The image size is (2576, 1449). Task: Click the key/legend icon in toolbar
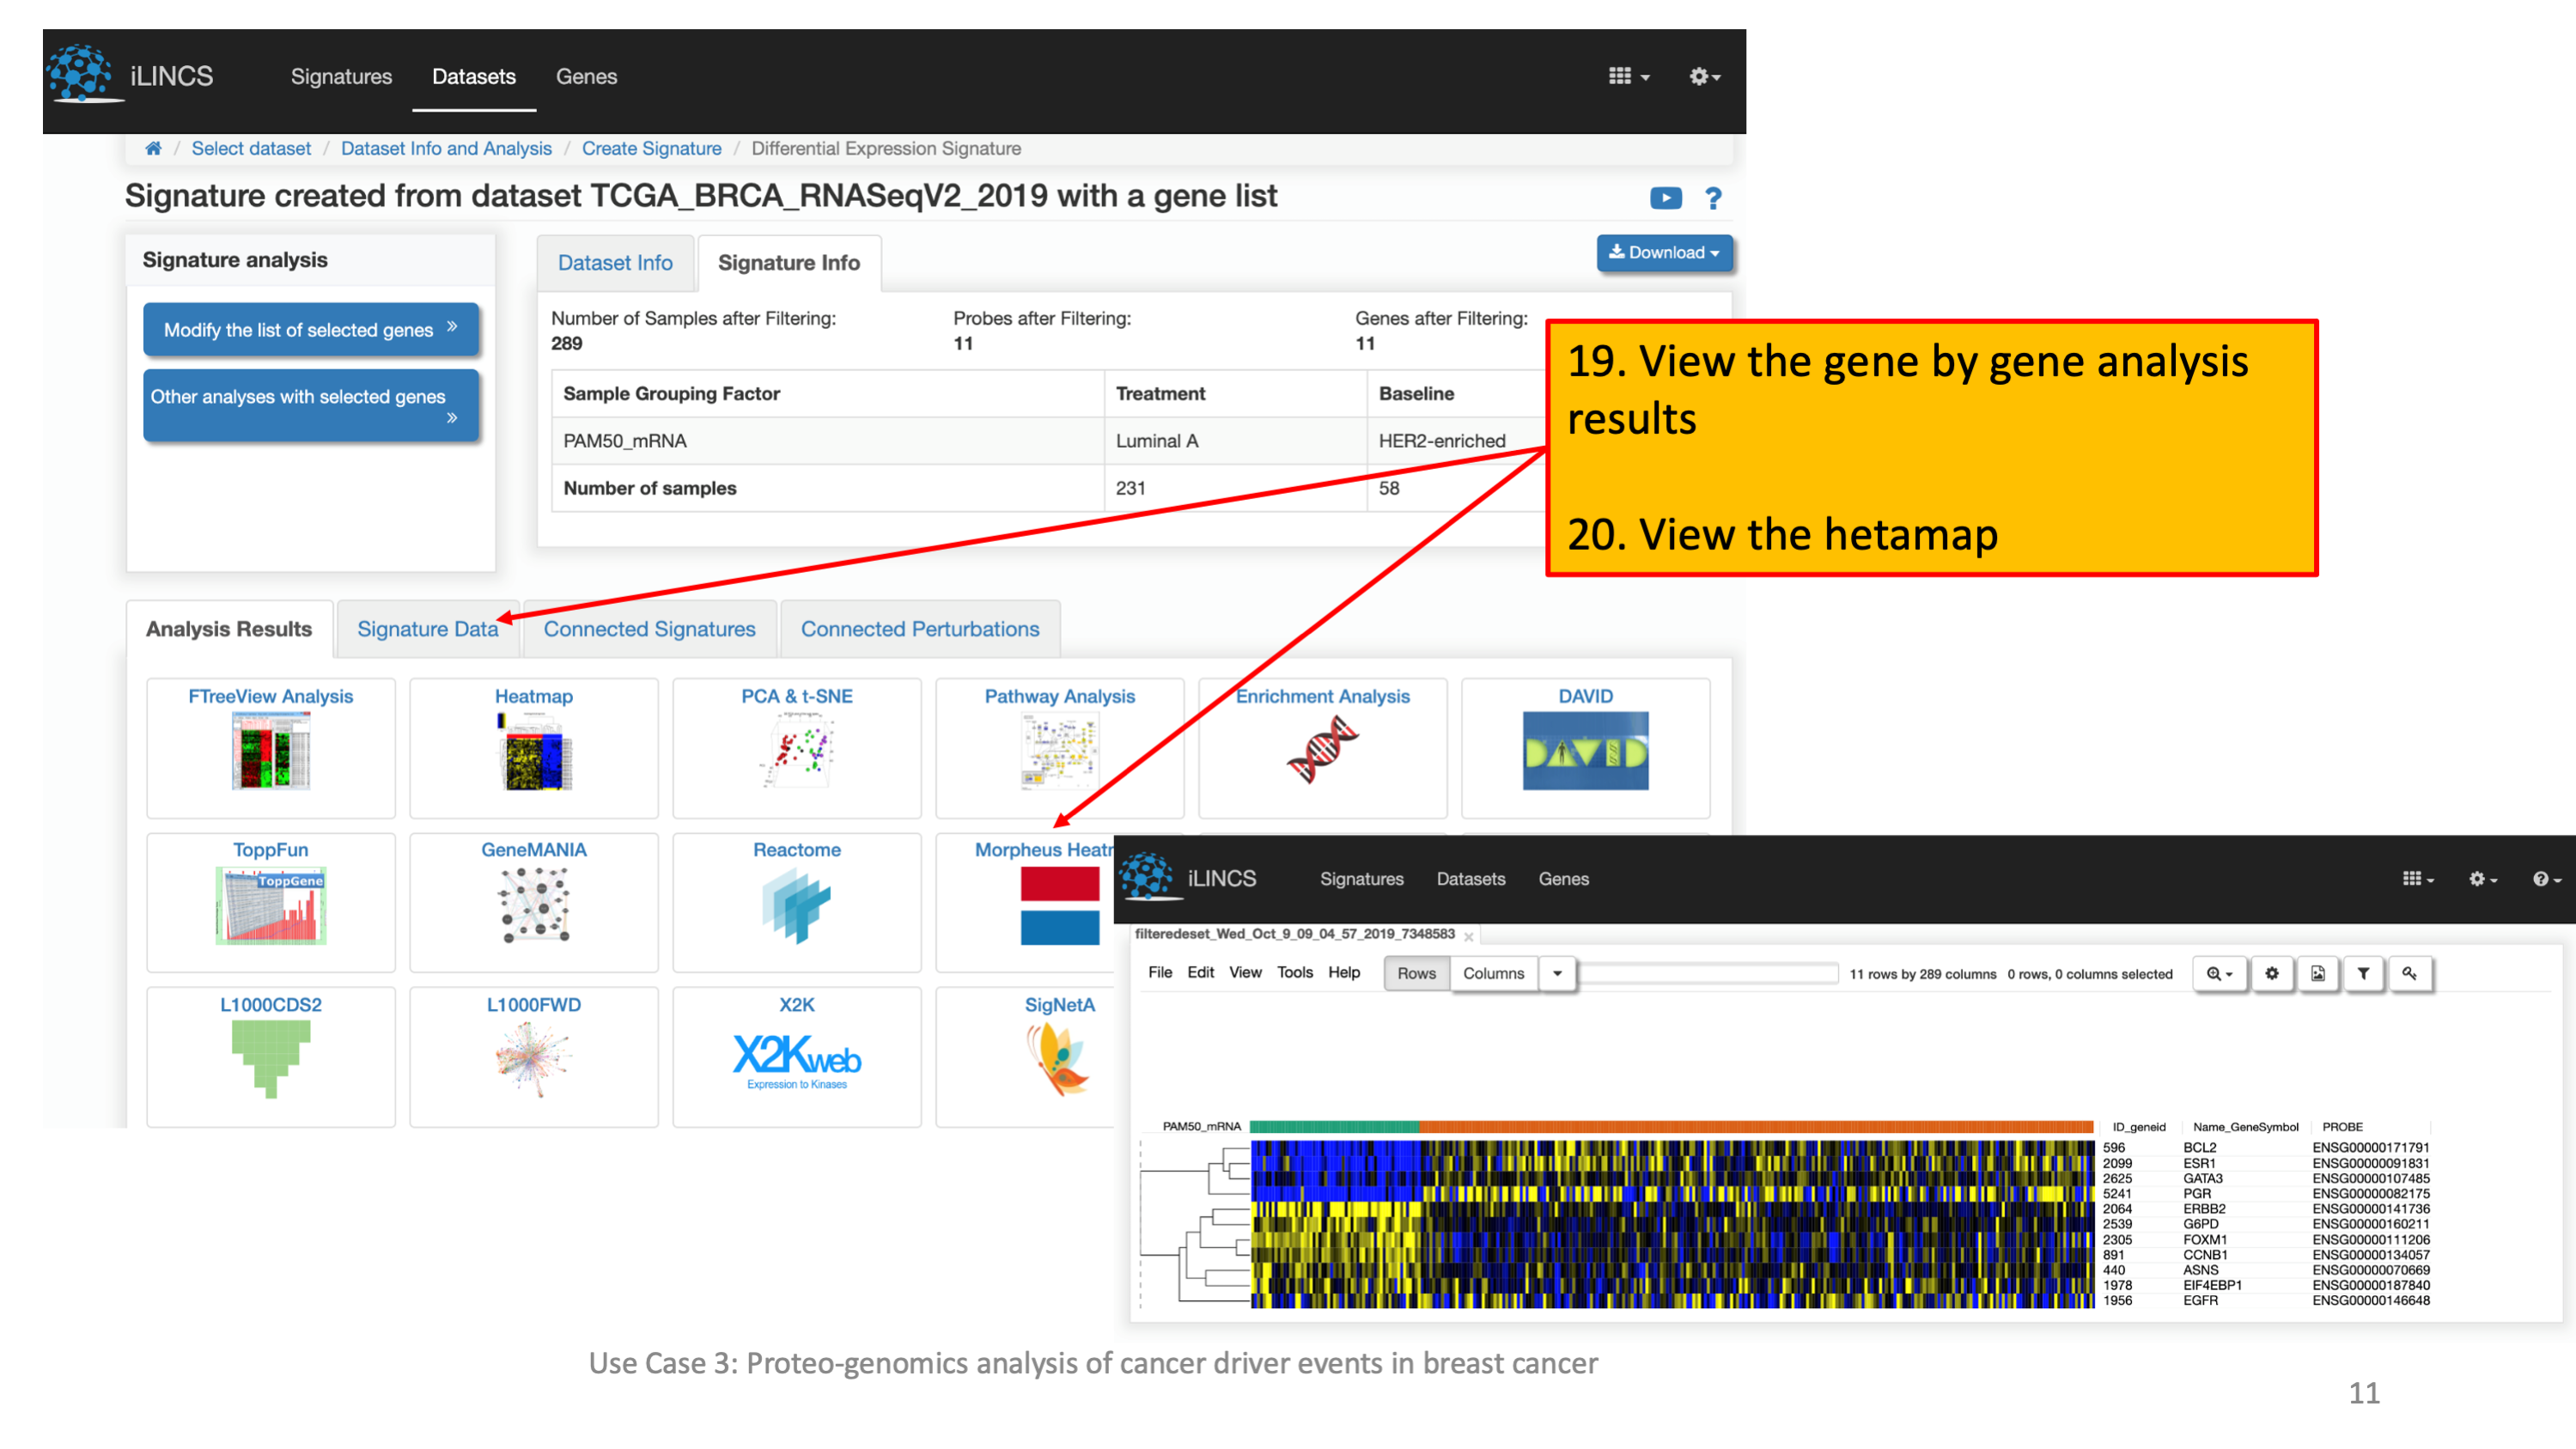point(2409,973)
